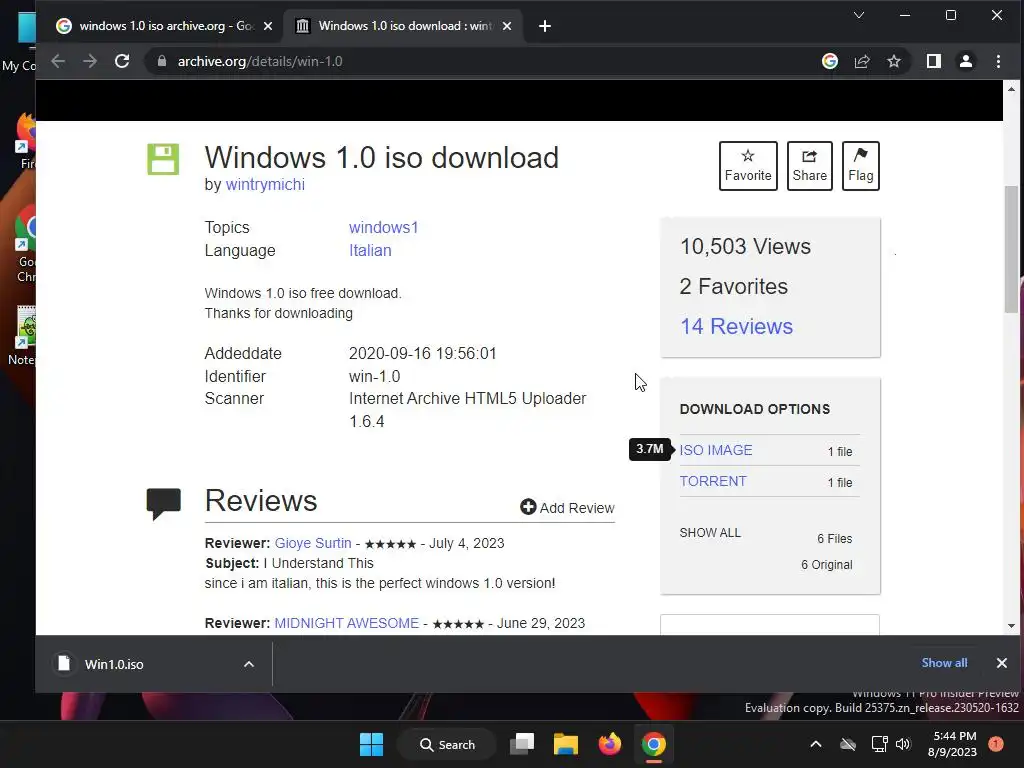Open uploader wintrymichi profile
Viewport: 1024px width, 768px height.
pos(265,185)
